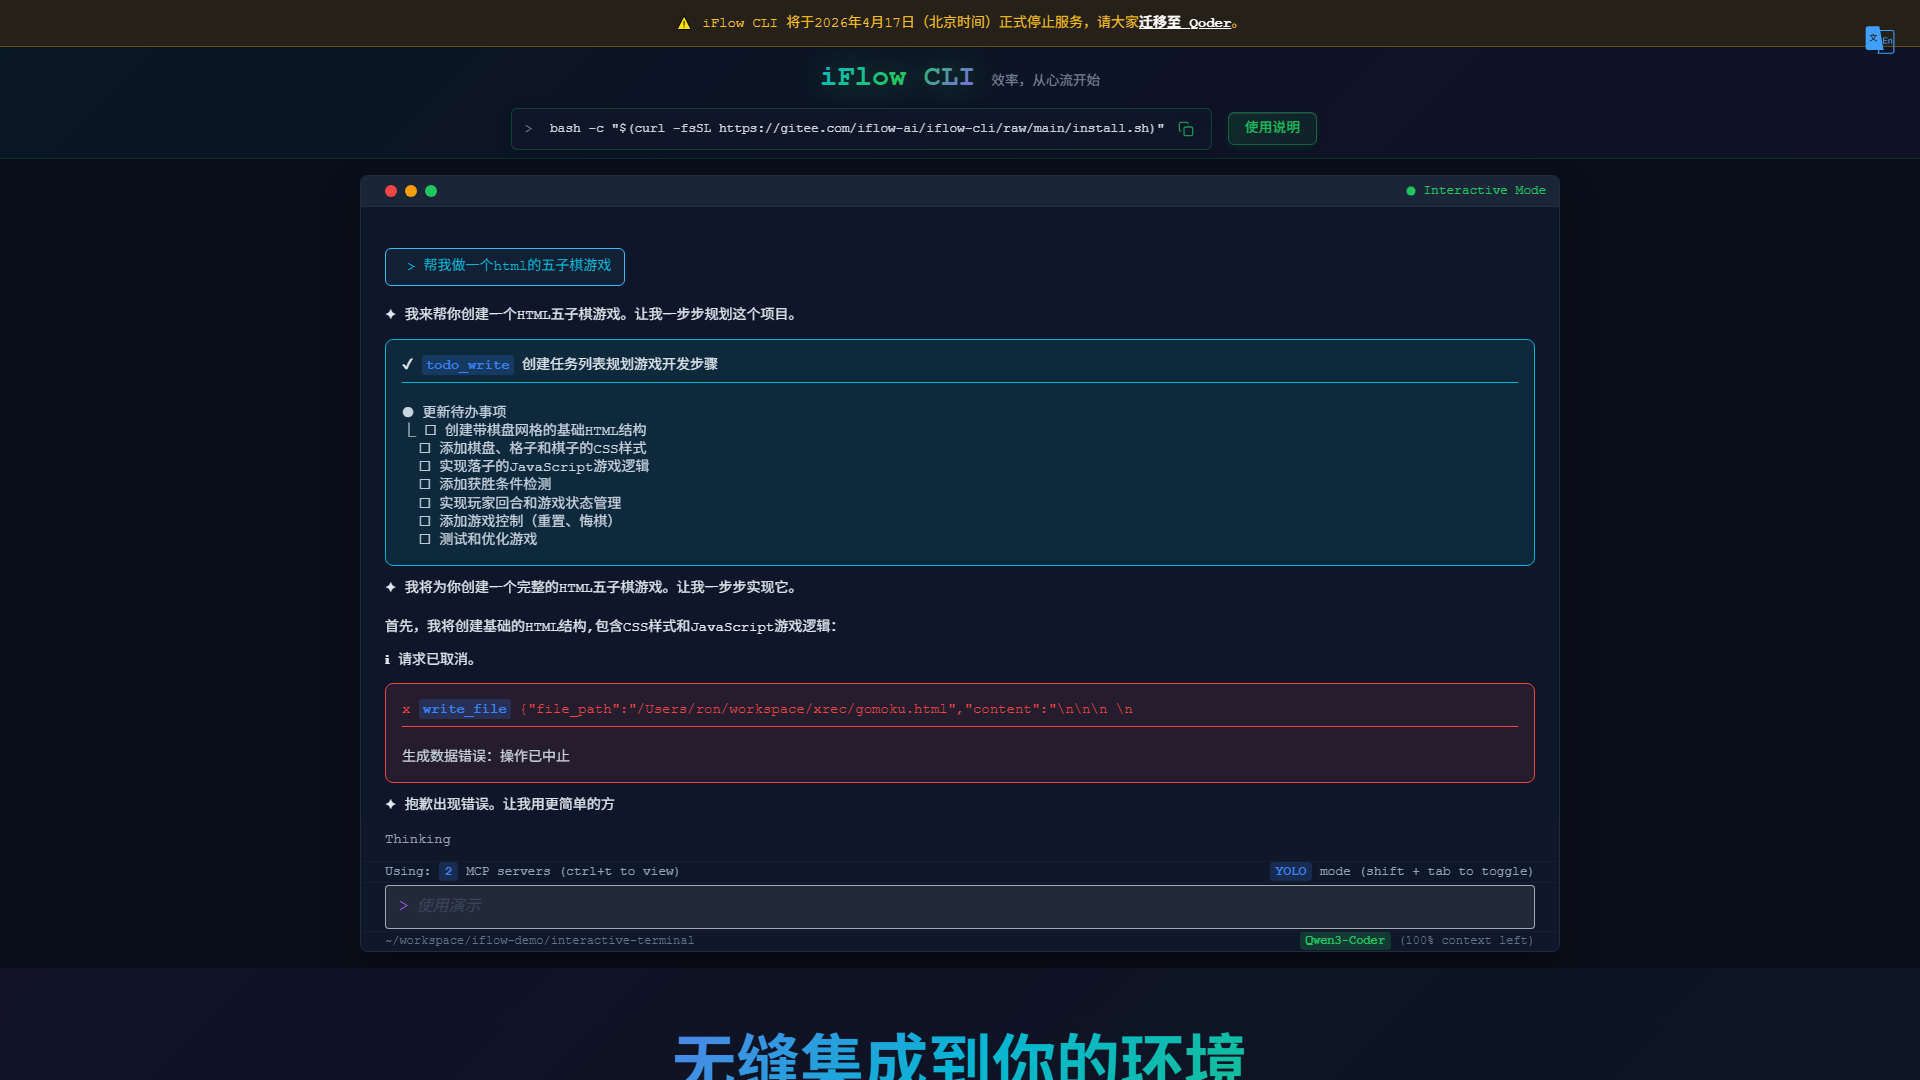Click the 效率，从心流开始 tagline
This screenshot has width=1920, height=1080.
[1045, 80]
